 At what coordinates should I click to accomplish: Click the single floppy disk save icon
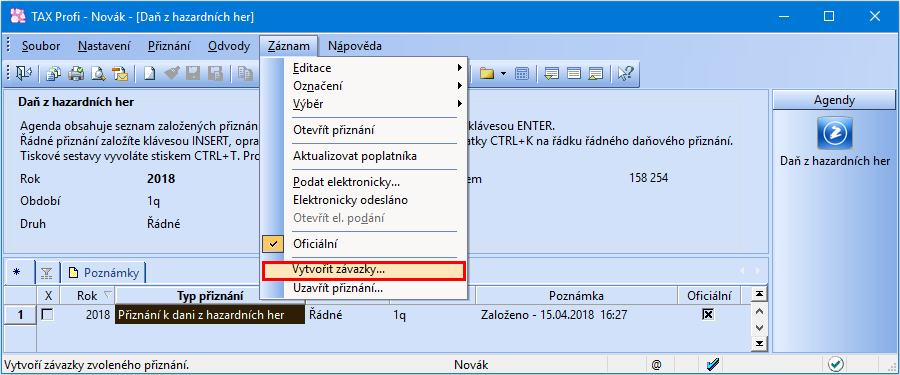coord(193,74)
